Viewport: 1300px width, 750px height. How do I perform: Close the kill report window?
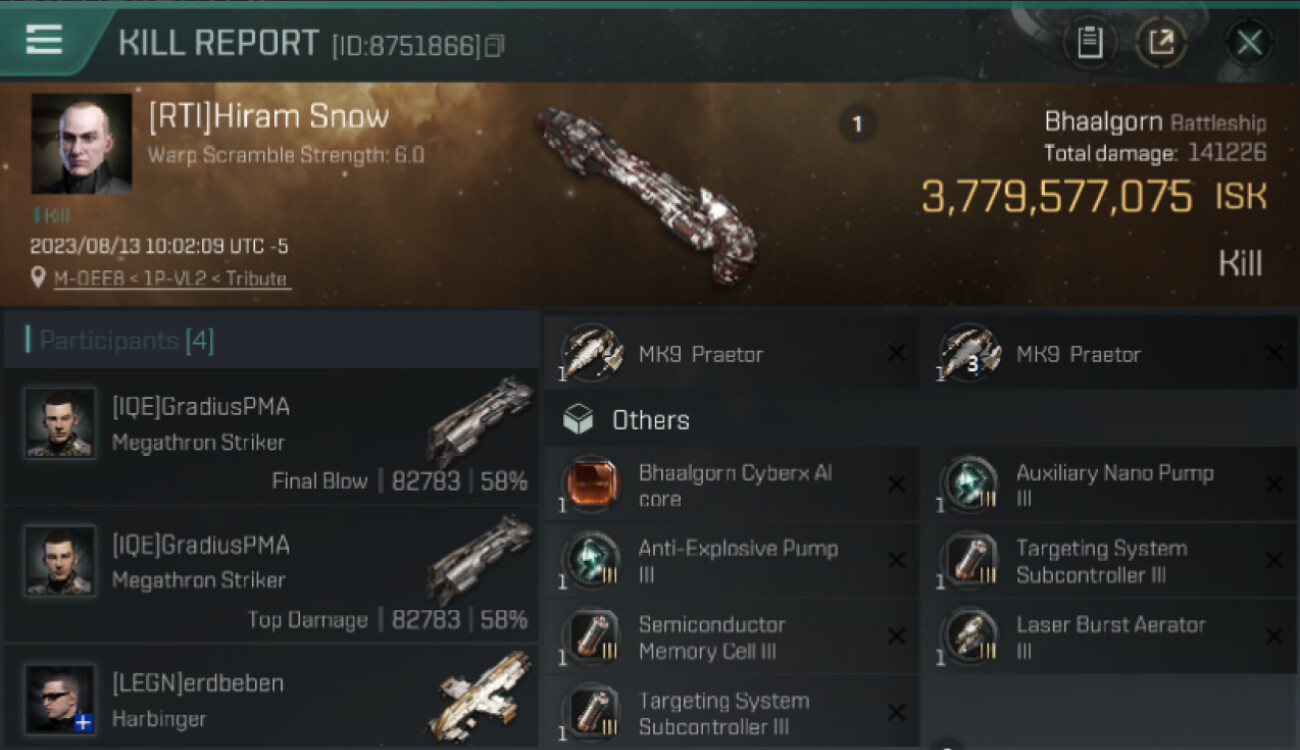click(x=1249, y=43)
